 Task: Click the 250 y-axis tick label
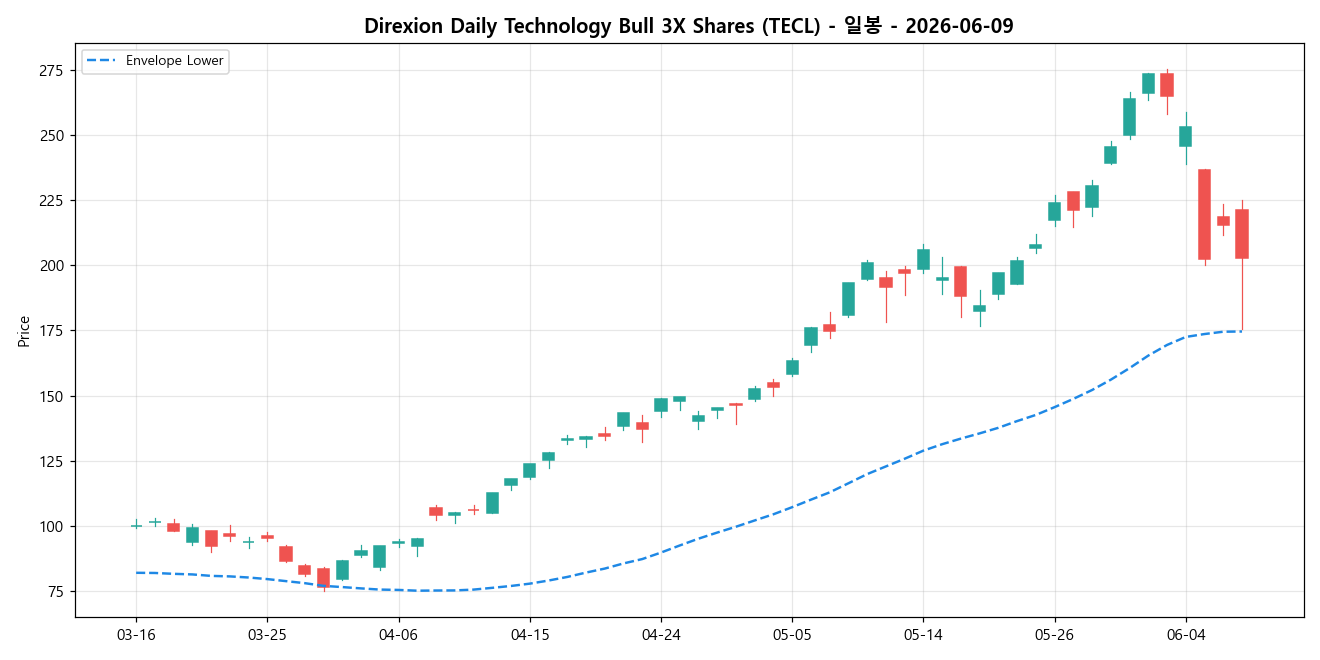[53, 135]
